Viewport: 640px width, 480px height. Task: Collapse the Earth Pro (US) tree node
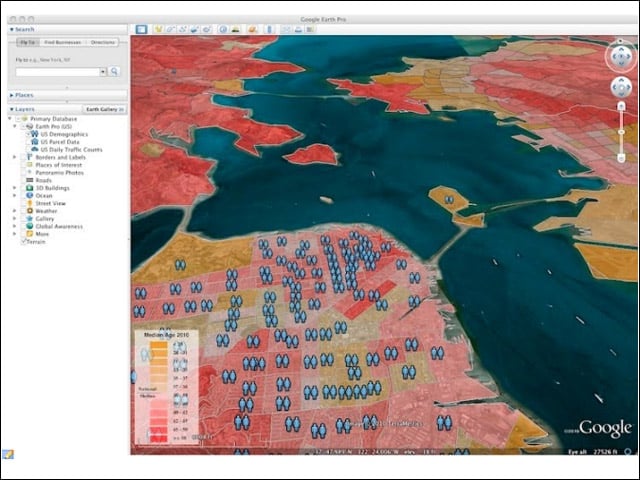coord(15,127)
